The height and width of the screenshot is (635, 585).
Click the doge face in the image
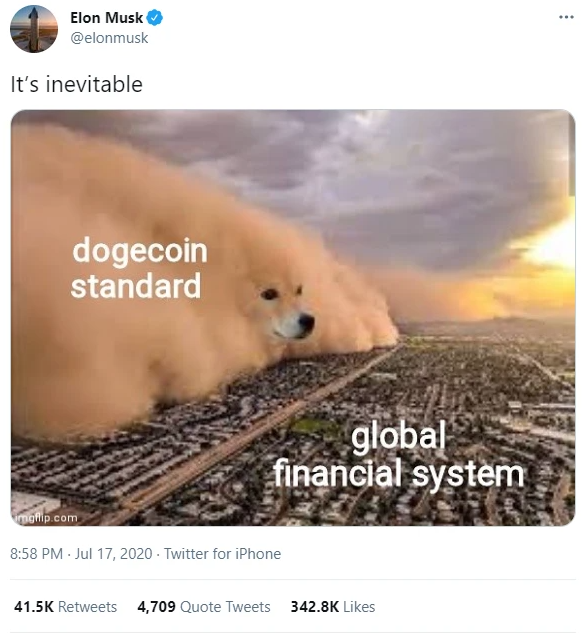(x=288, y=313)
